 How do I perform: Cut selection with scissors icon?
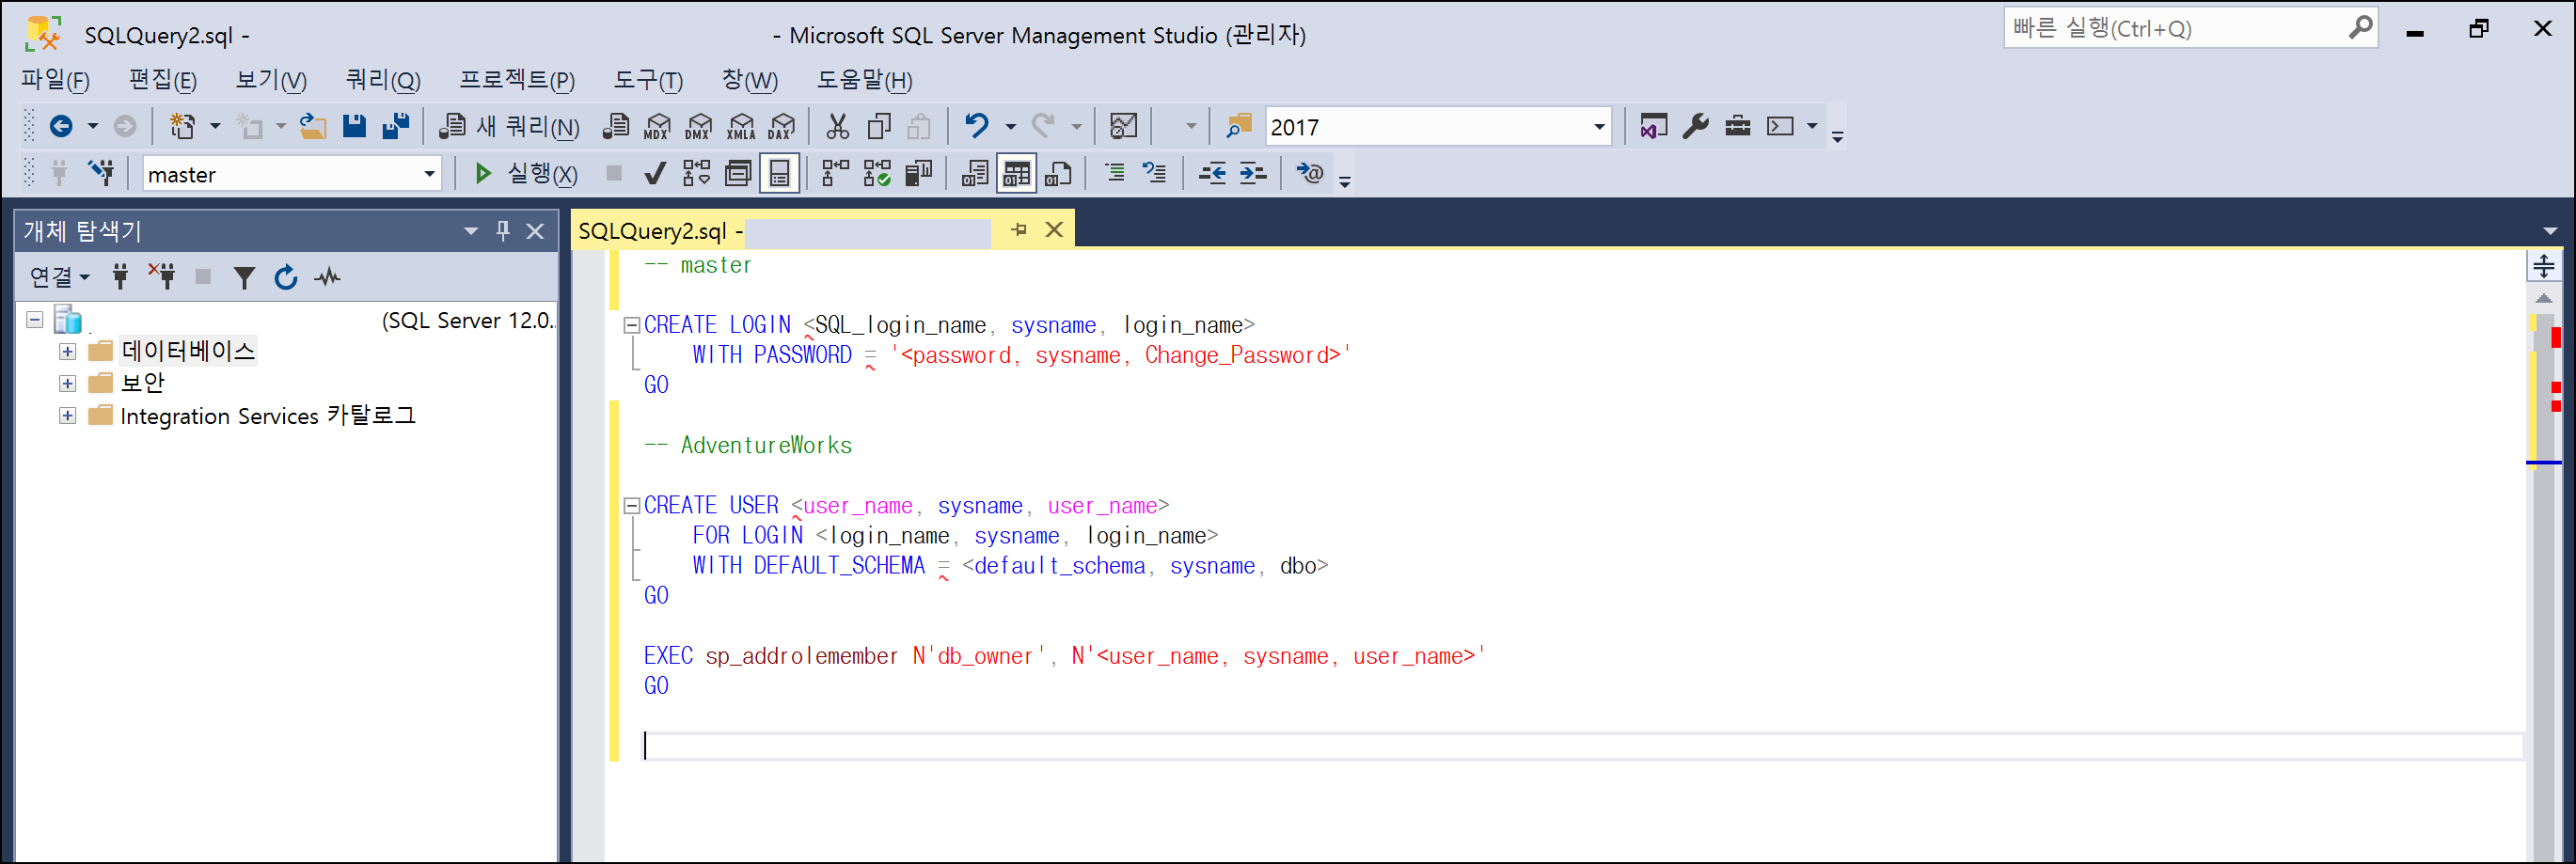tap(837, 126)
